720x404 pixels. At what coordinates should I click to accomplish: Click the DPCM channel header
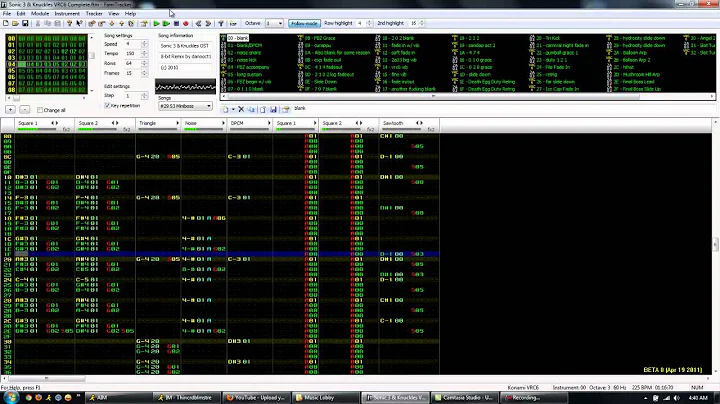pos(250,125)
